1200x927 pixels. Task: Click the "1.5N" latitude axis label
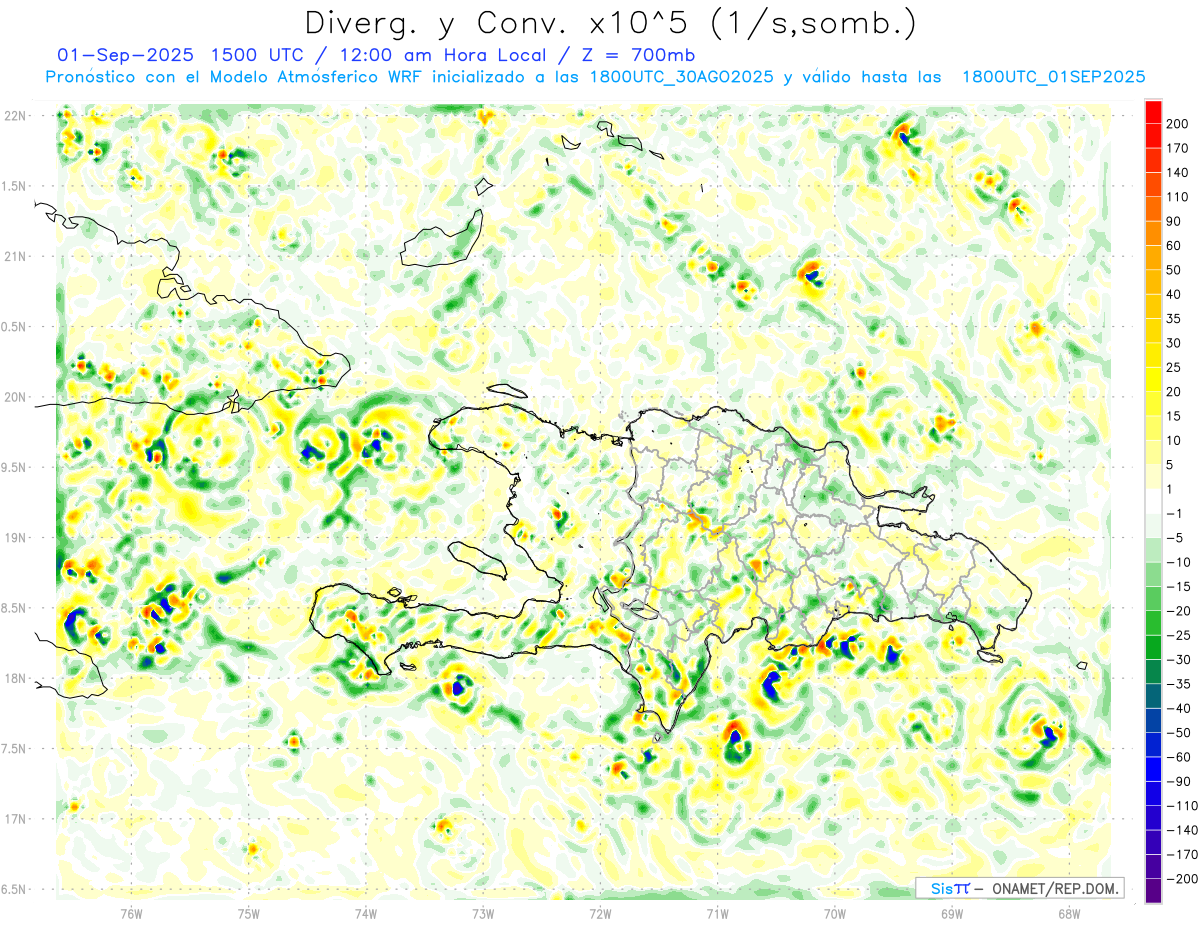15,186
